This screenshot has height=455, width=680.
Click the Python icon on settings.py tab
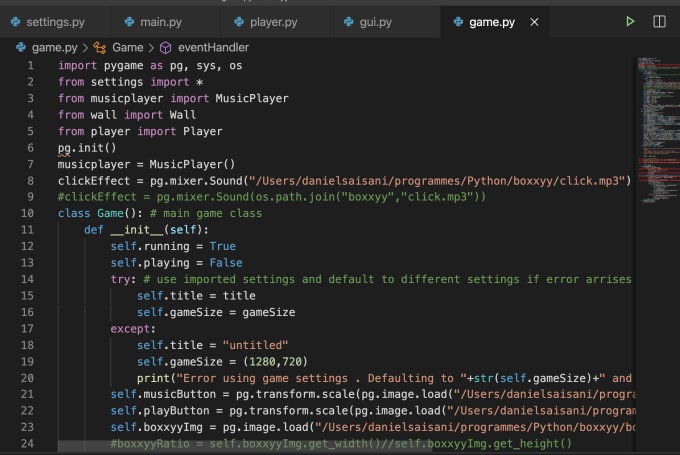point(16,22)
